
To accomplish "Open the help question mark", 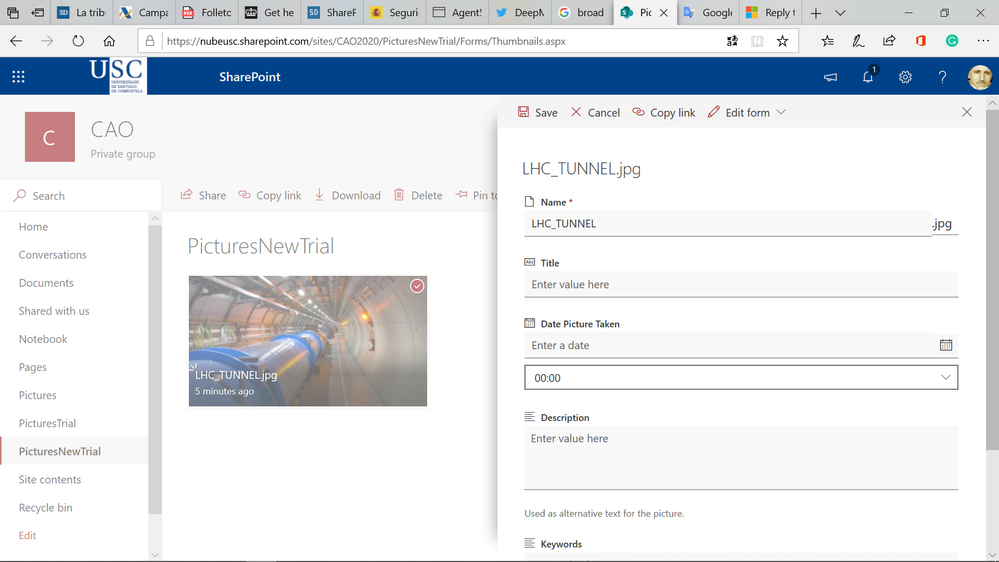I will [942, 77].
